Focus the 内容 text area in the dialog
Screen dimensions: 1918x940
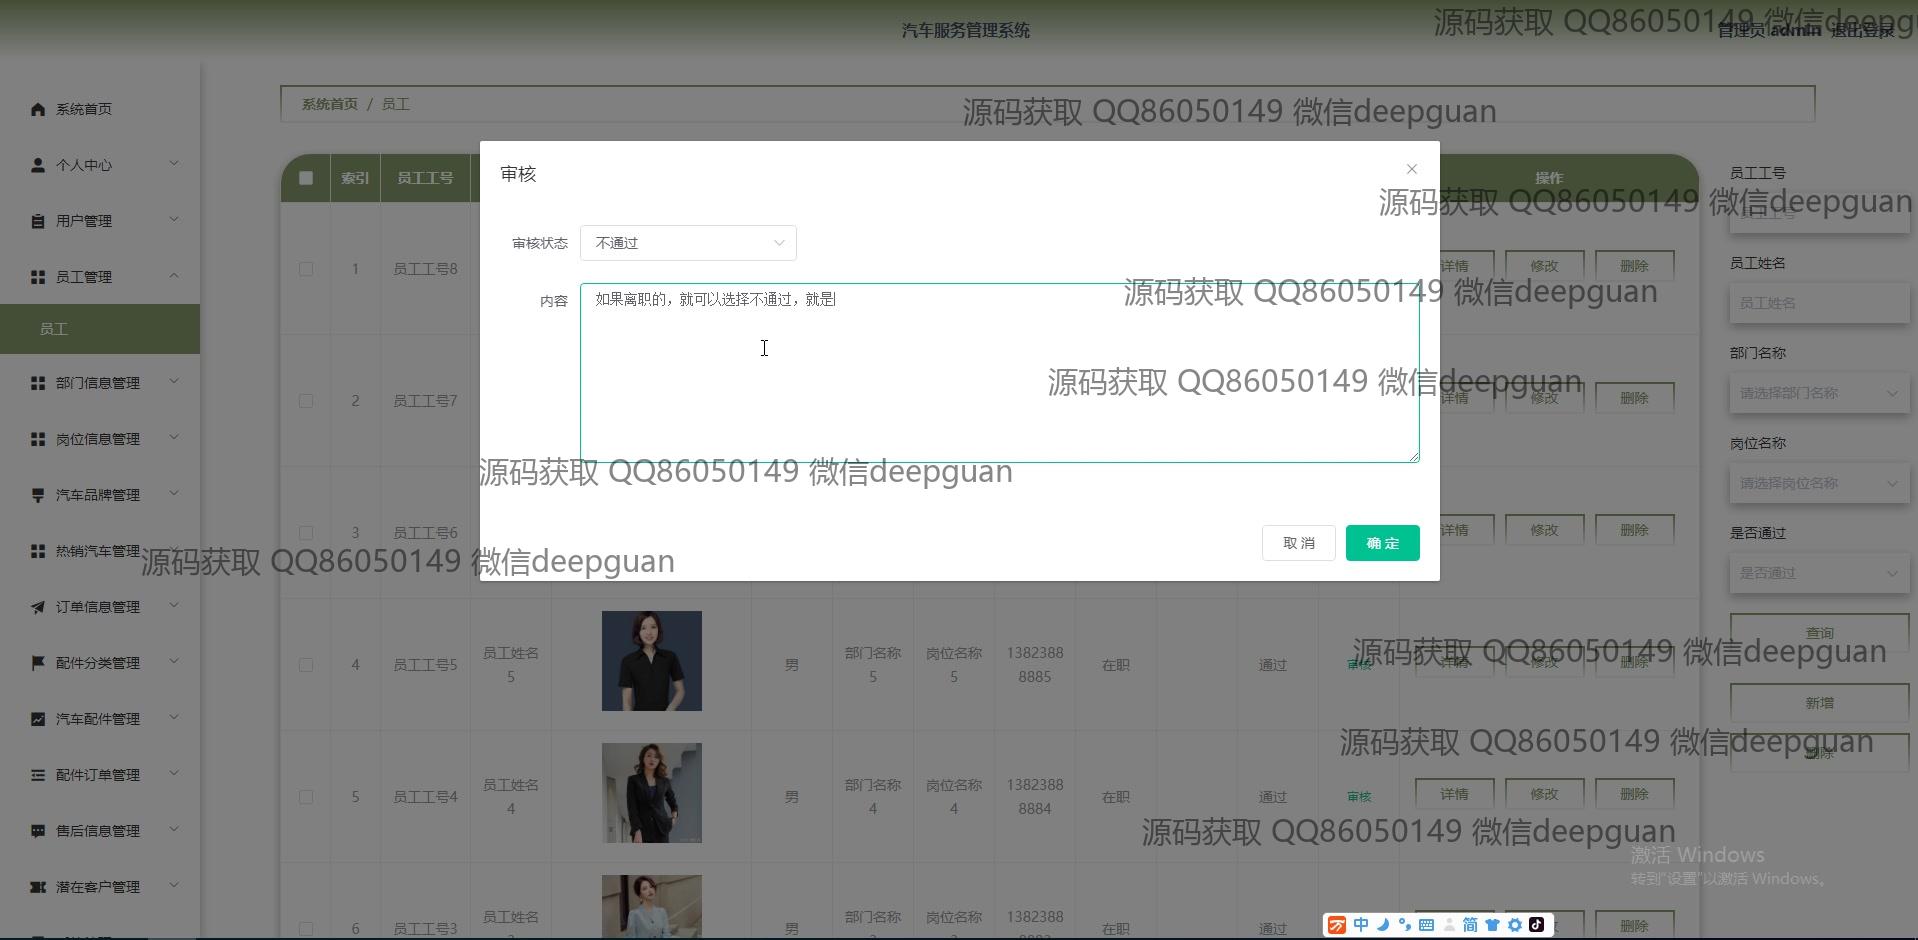[999, 373]
